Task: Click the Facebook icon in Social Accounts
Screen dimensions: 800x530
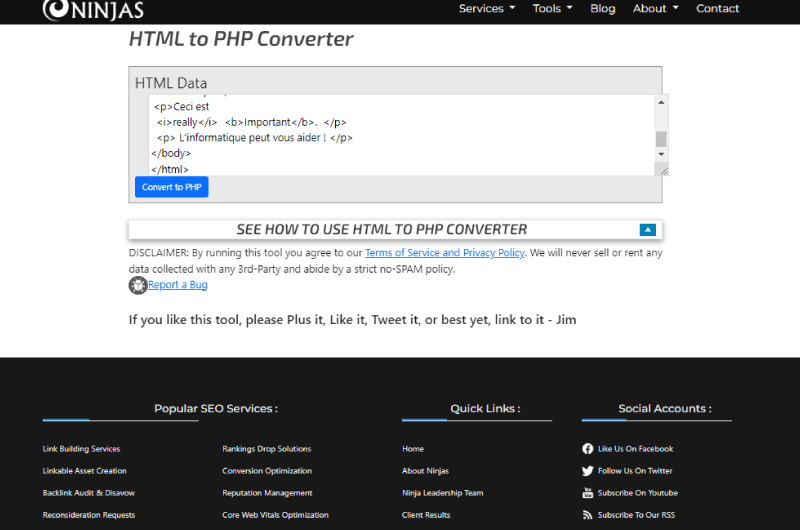Action: click(588, 448)
